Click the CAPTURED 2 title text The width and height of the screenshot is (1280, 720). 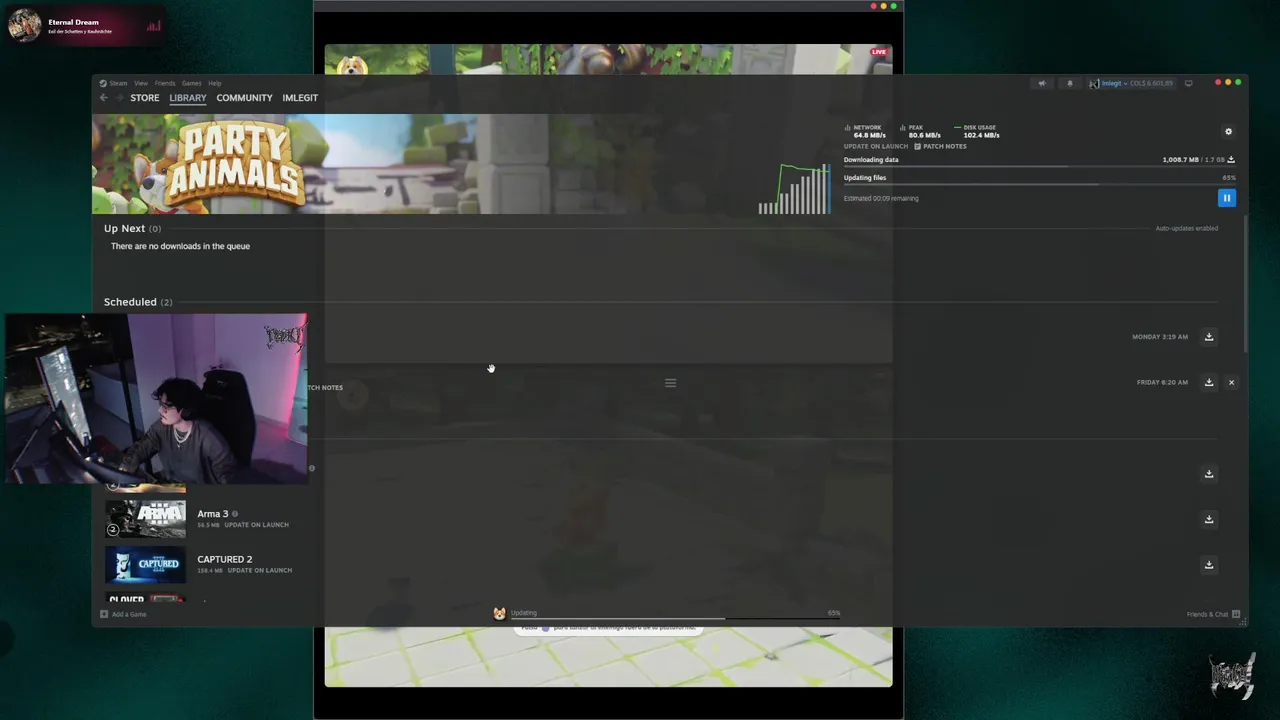click(225, 559)
